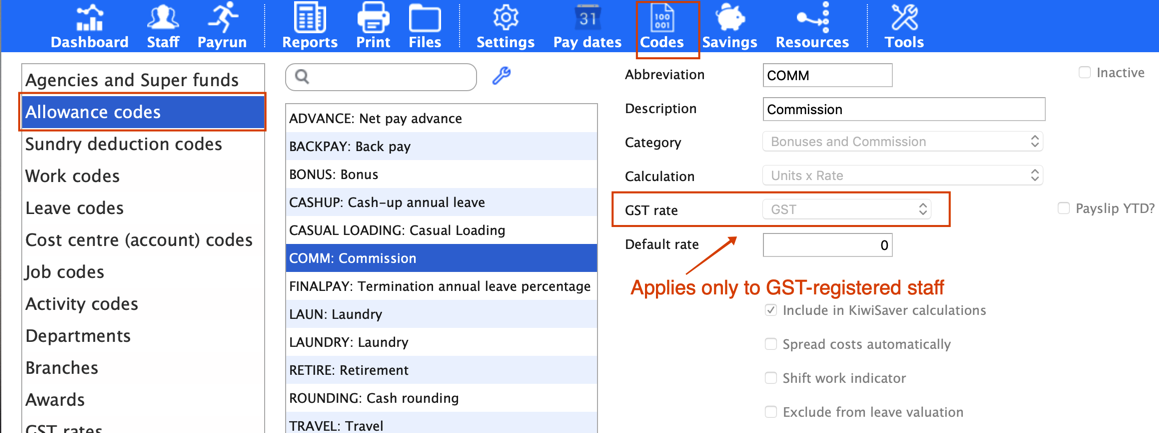Enable Exclude from leave valuation checkbox
1159x433 pixels.
coord(771,412)
